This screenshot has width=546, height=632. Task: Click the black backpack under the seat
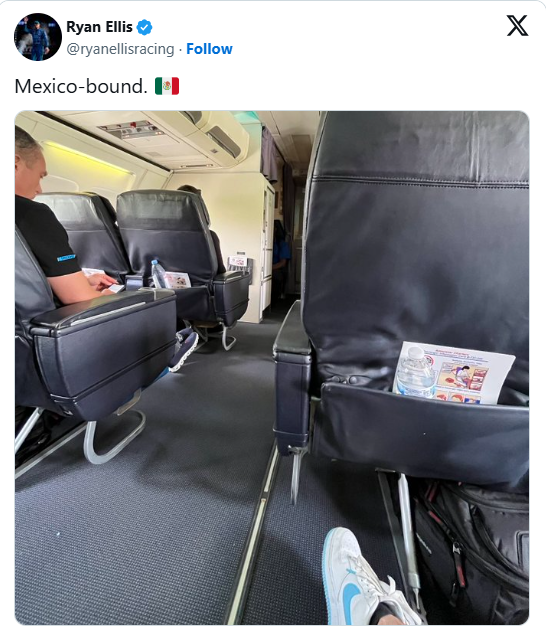pos(473,550)
